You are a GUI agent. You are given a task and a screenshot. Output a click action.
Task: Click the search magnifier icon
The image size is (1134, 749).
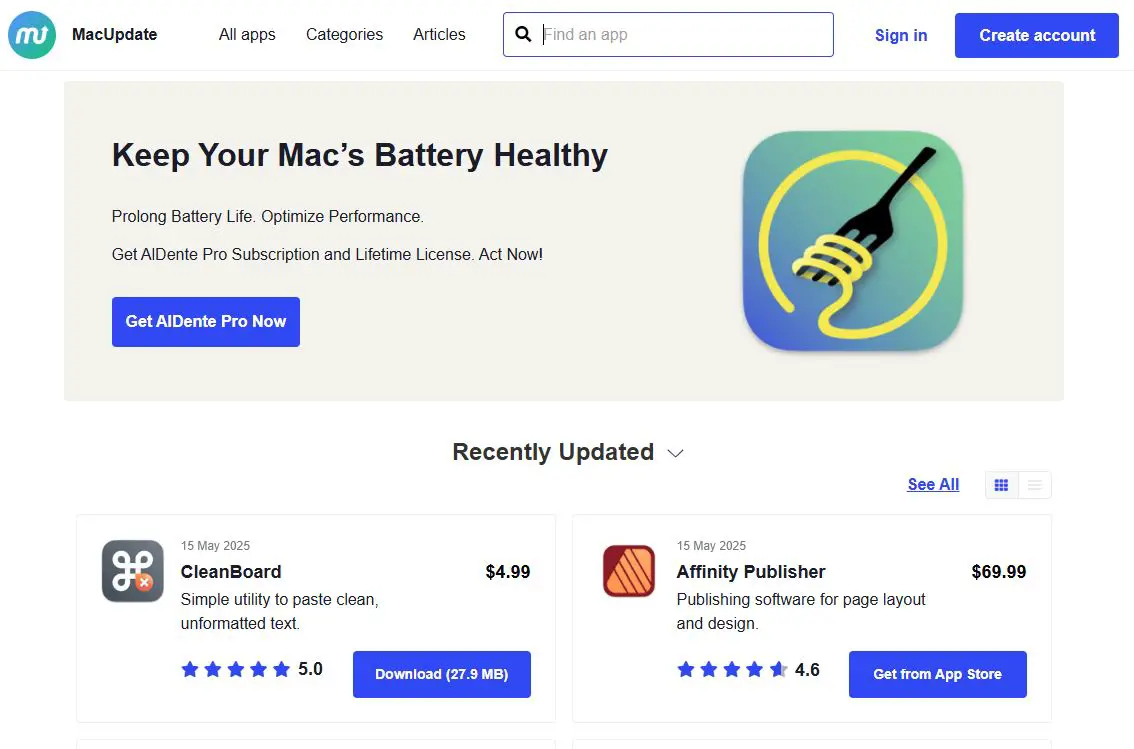click(x=524, y=34)
